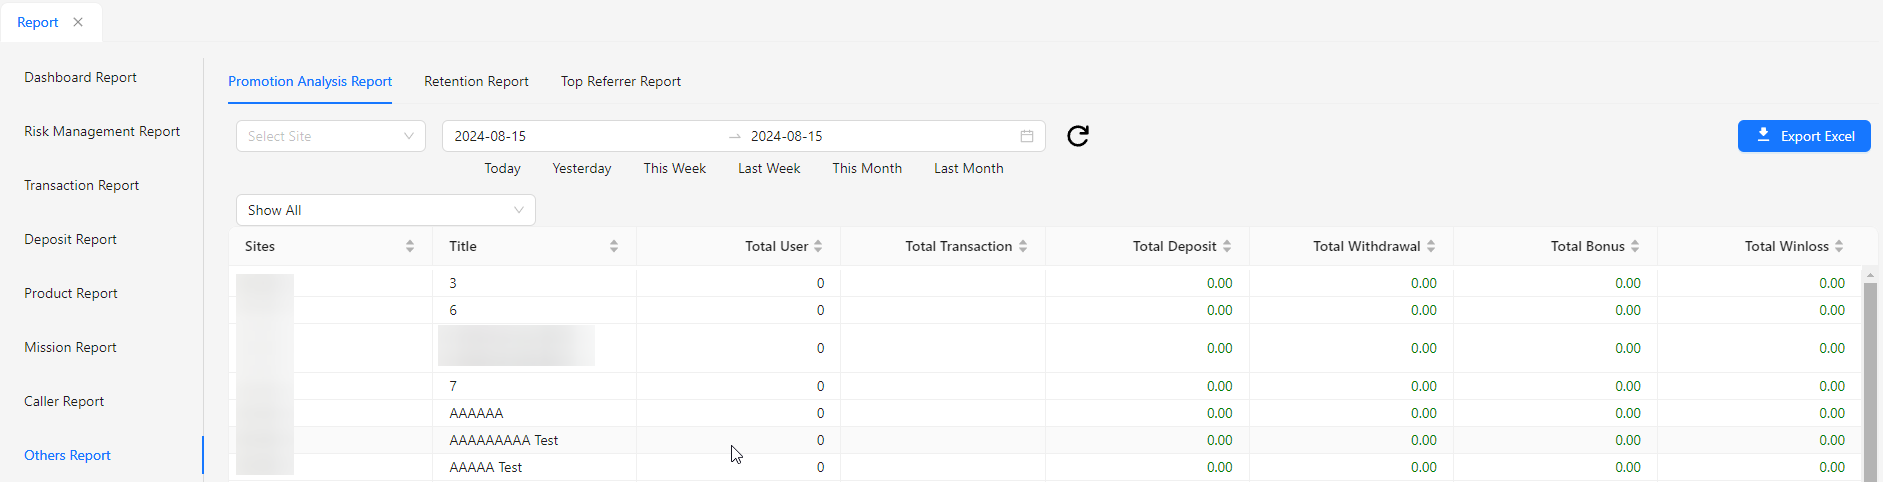Sort by Title column arrows
This screenshot has height=482, width=1883.
[x=614, y=246]
